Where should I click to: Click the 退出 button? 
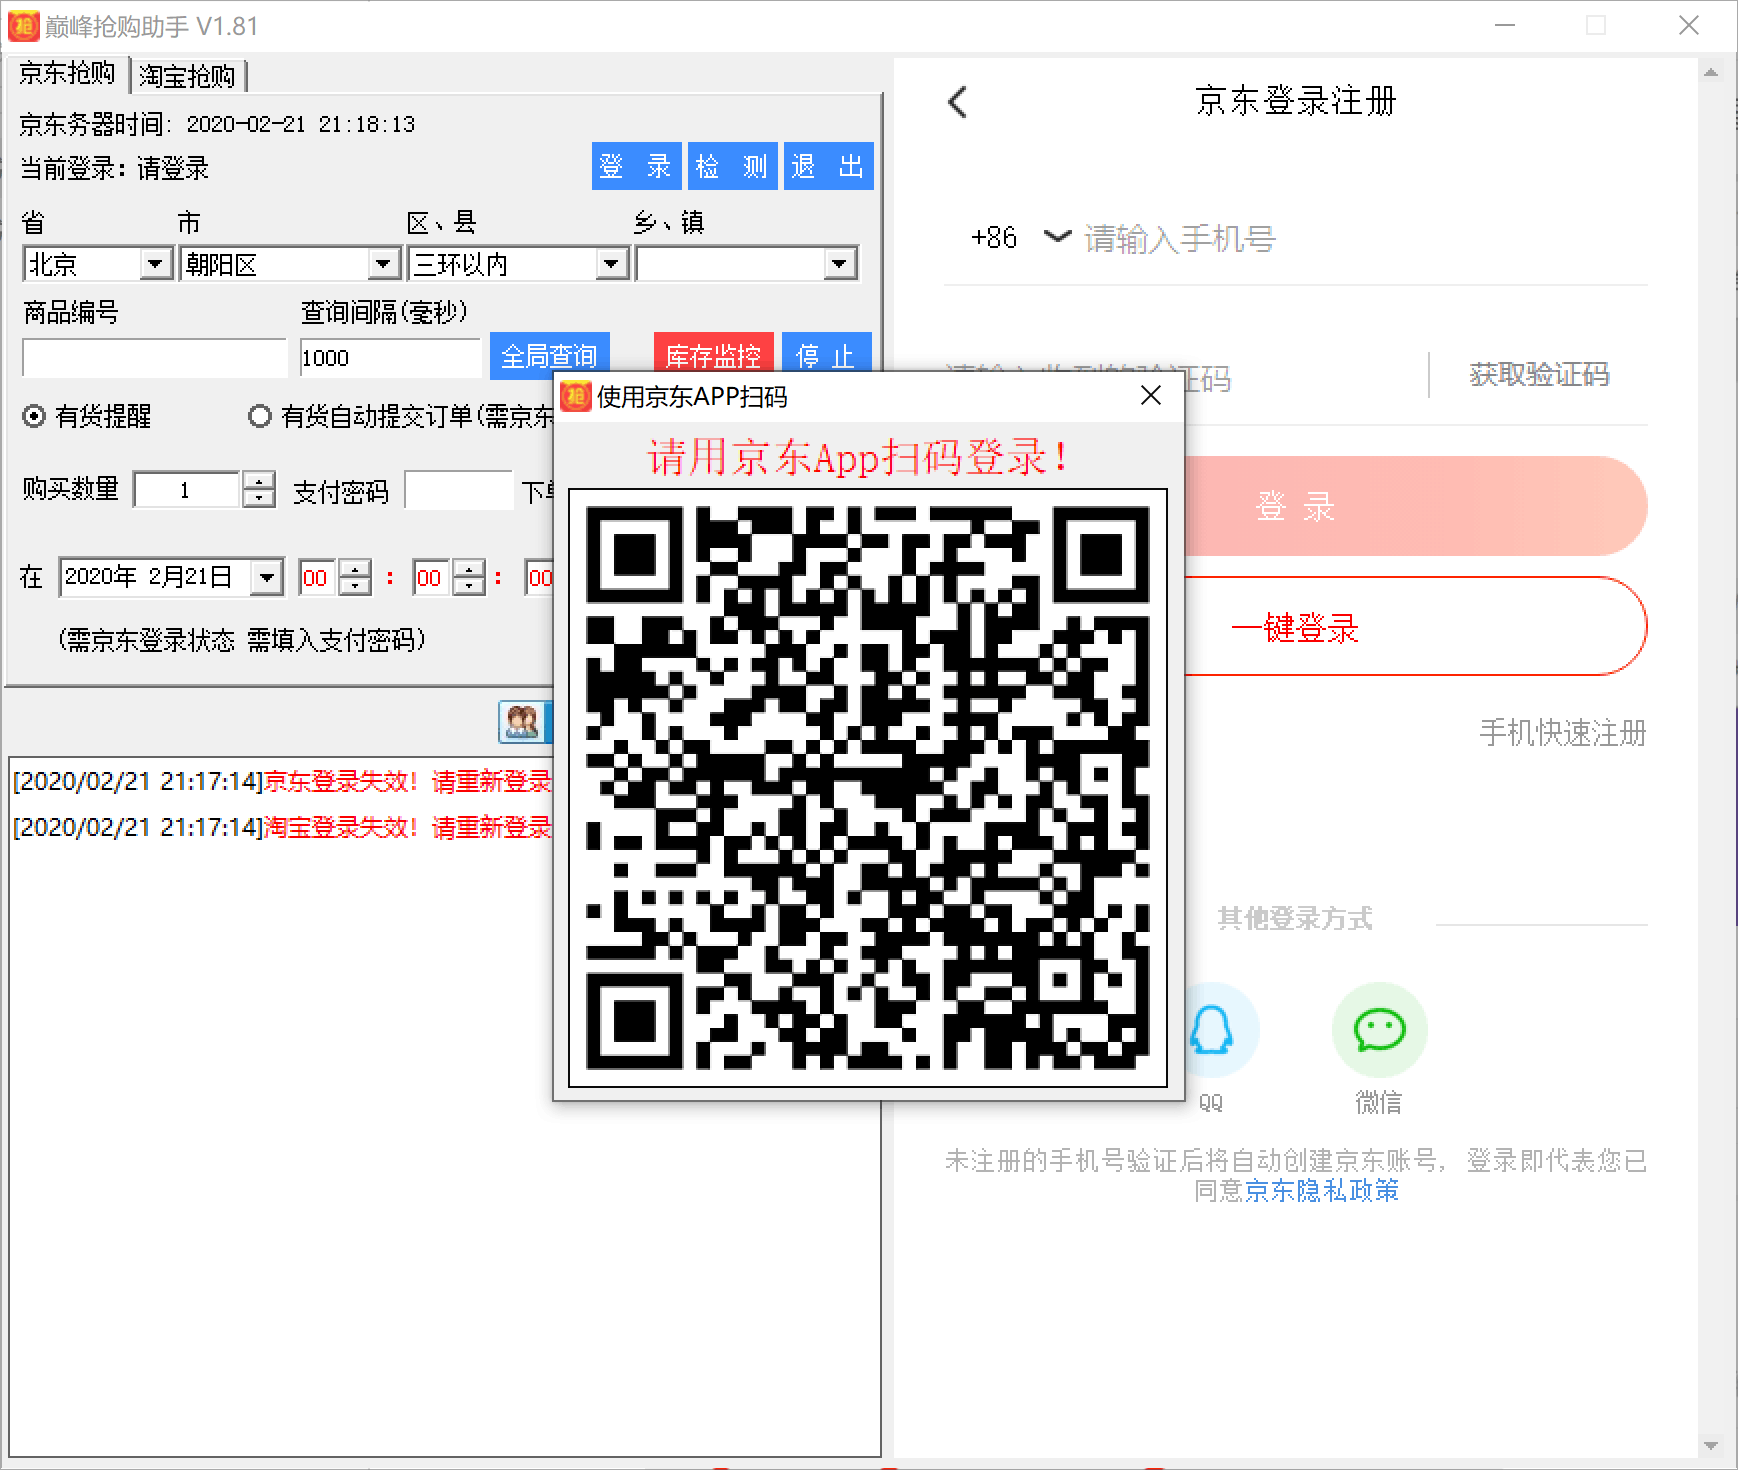tap(828, 166)
